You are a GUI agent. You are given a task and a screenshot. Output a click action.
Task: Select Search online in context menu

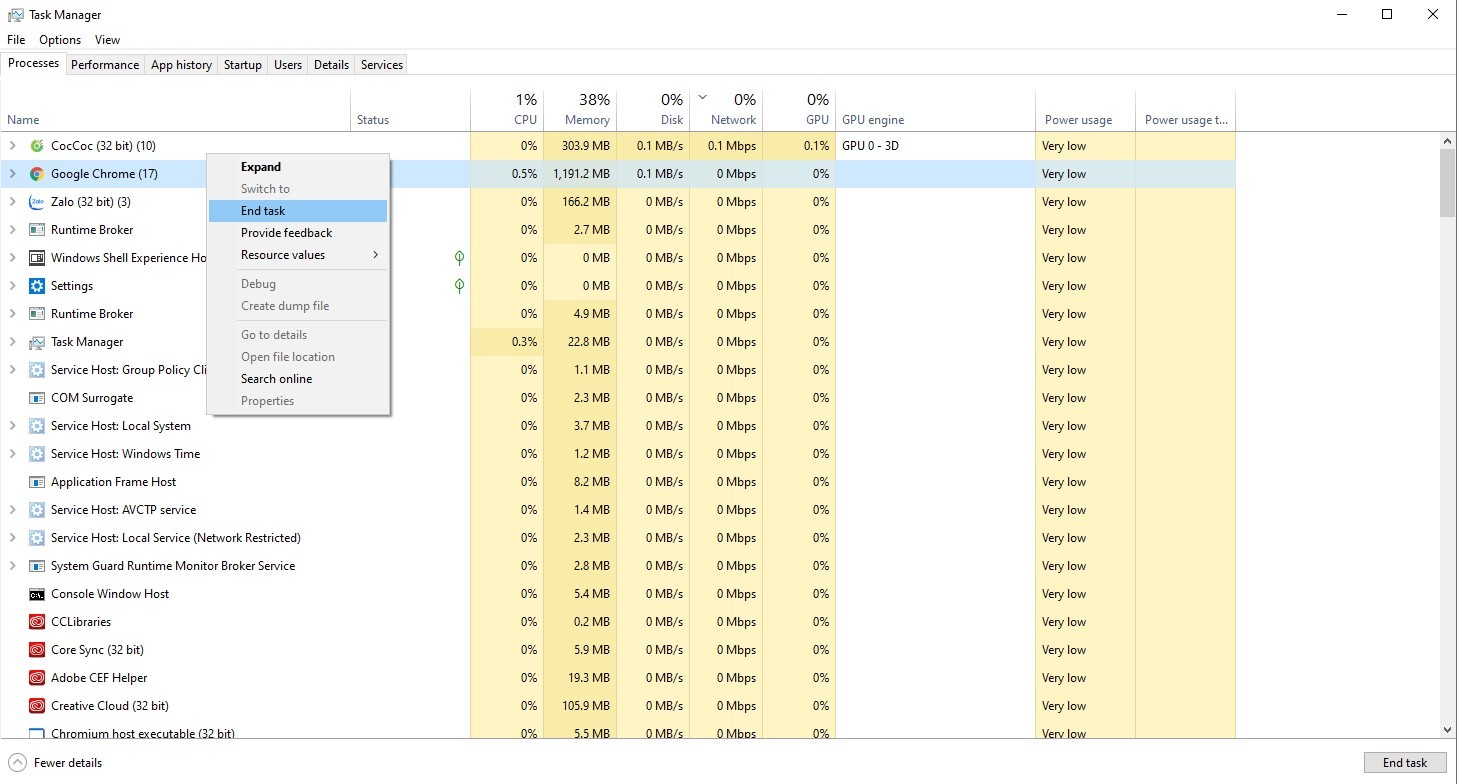pos(297,379)
